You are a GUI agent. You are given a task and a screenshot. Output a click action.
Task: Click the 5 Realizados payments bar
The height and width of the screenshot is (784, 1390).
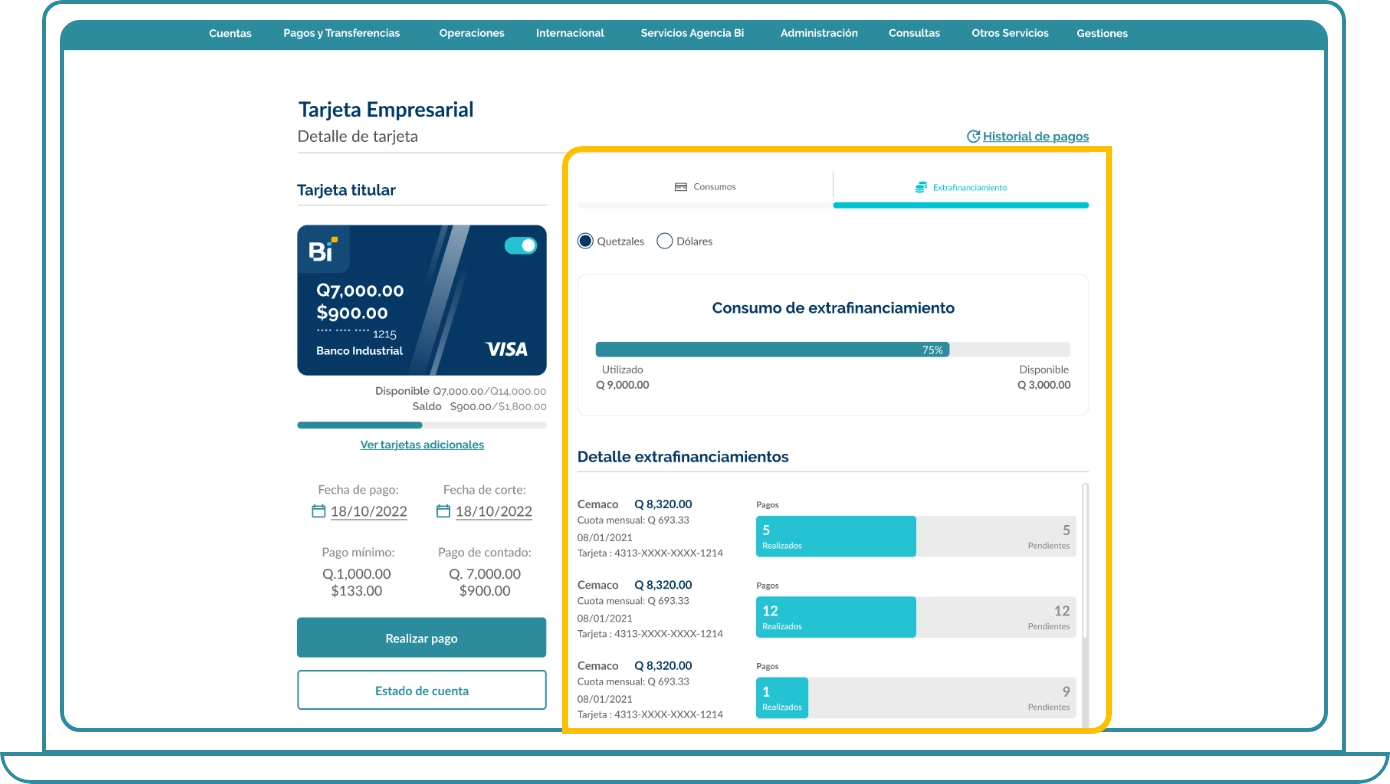click(x=836, y=536)
